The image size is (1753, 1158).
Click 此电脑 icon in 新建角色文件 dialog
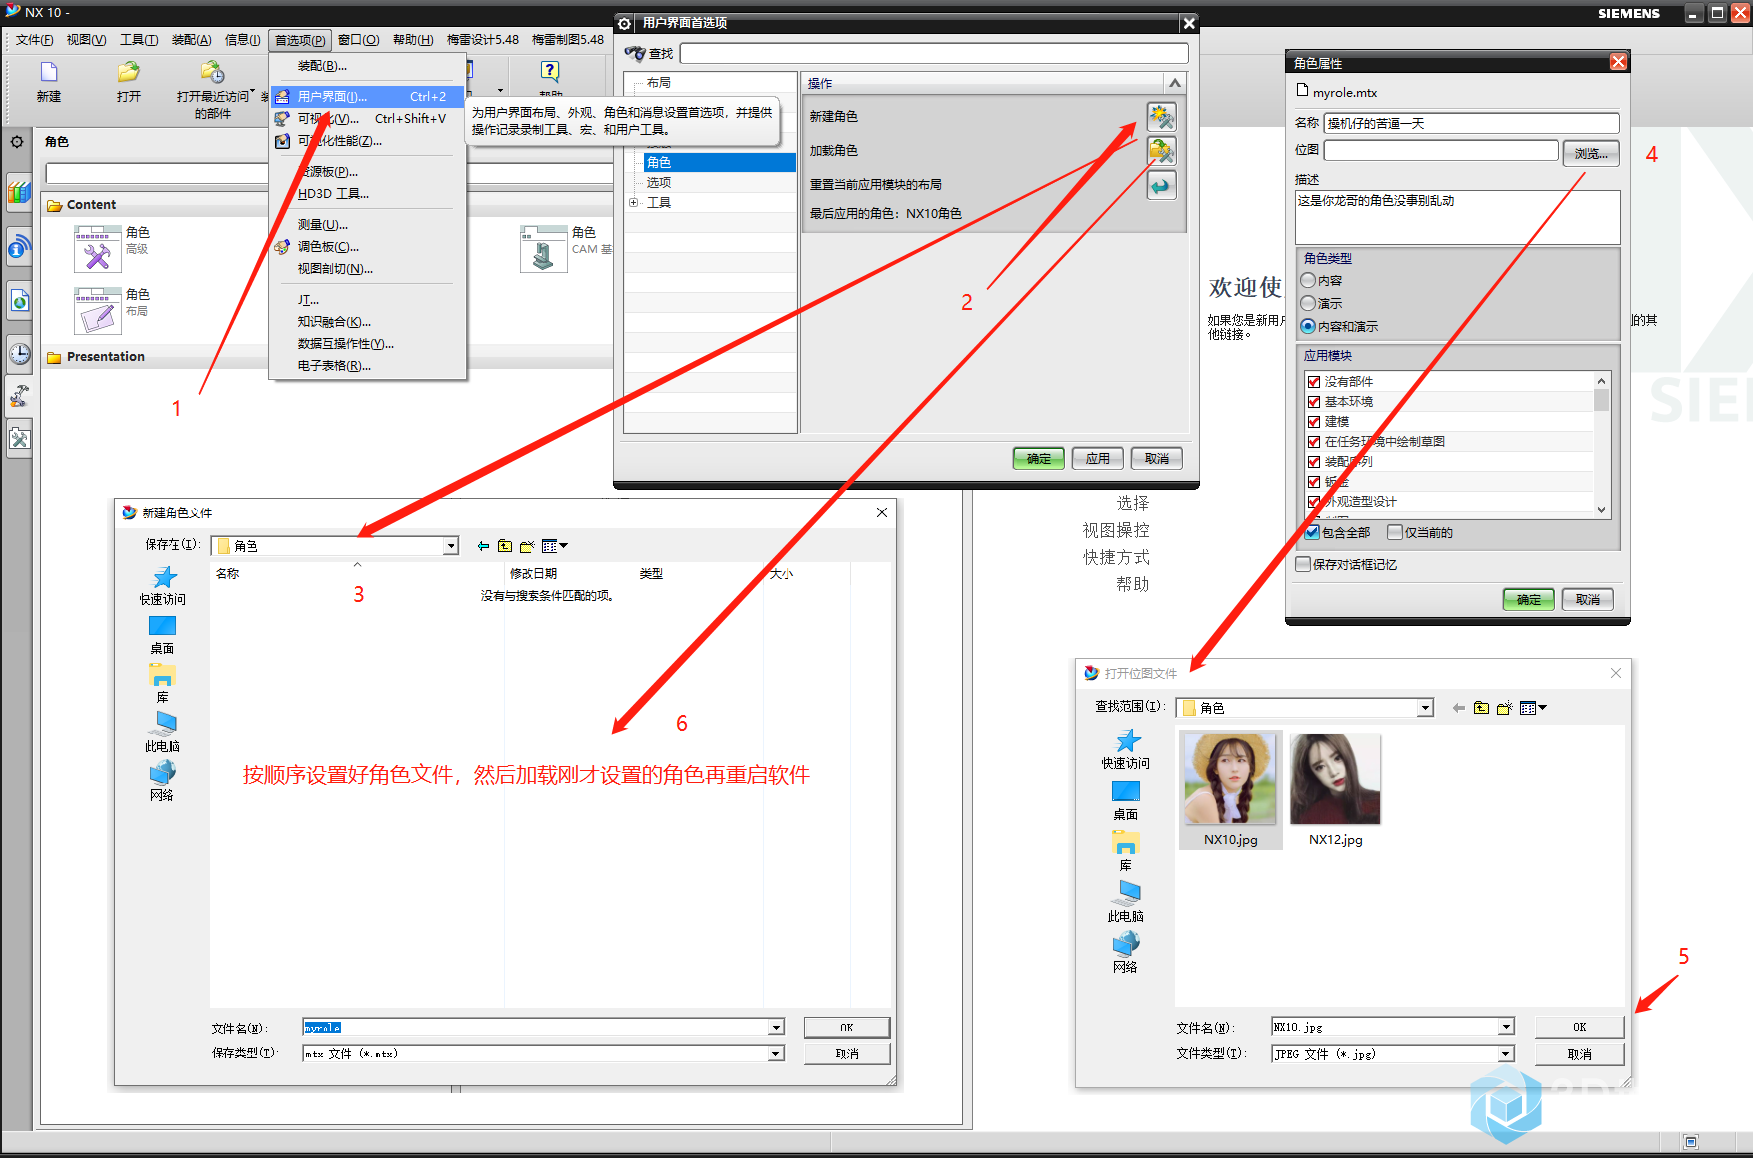(x=163, y=723)
